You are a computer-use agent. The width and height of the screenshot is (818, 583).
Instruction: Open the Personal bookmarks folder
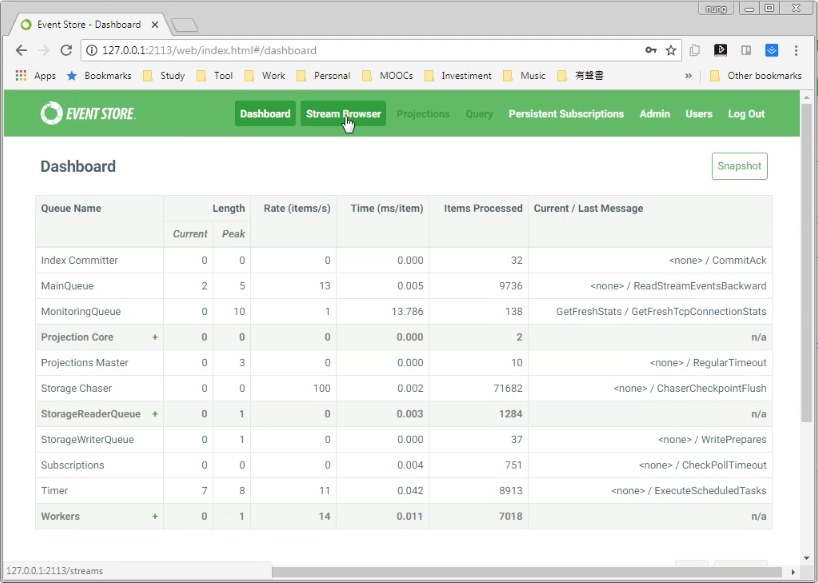(x=323, y=76)
